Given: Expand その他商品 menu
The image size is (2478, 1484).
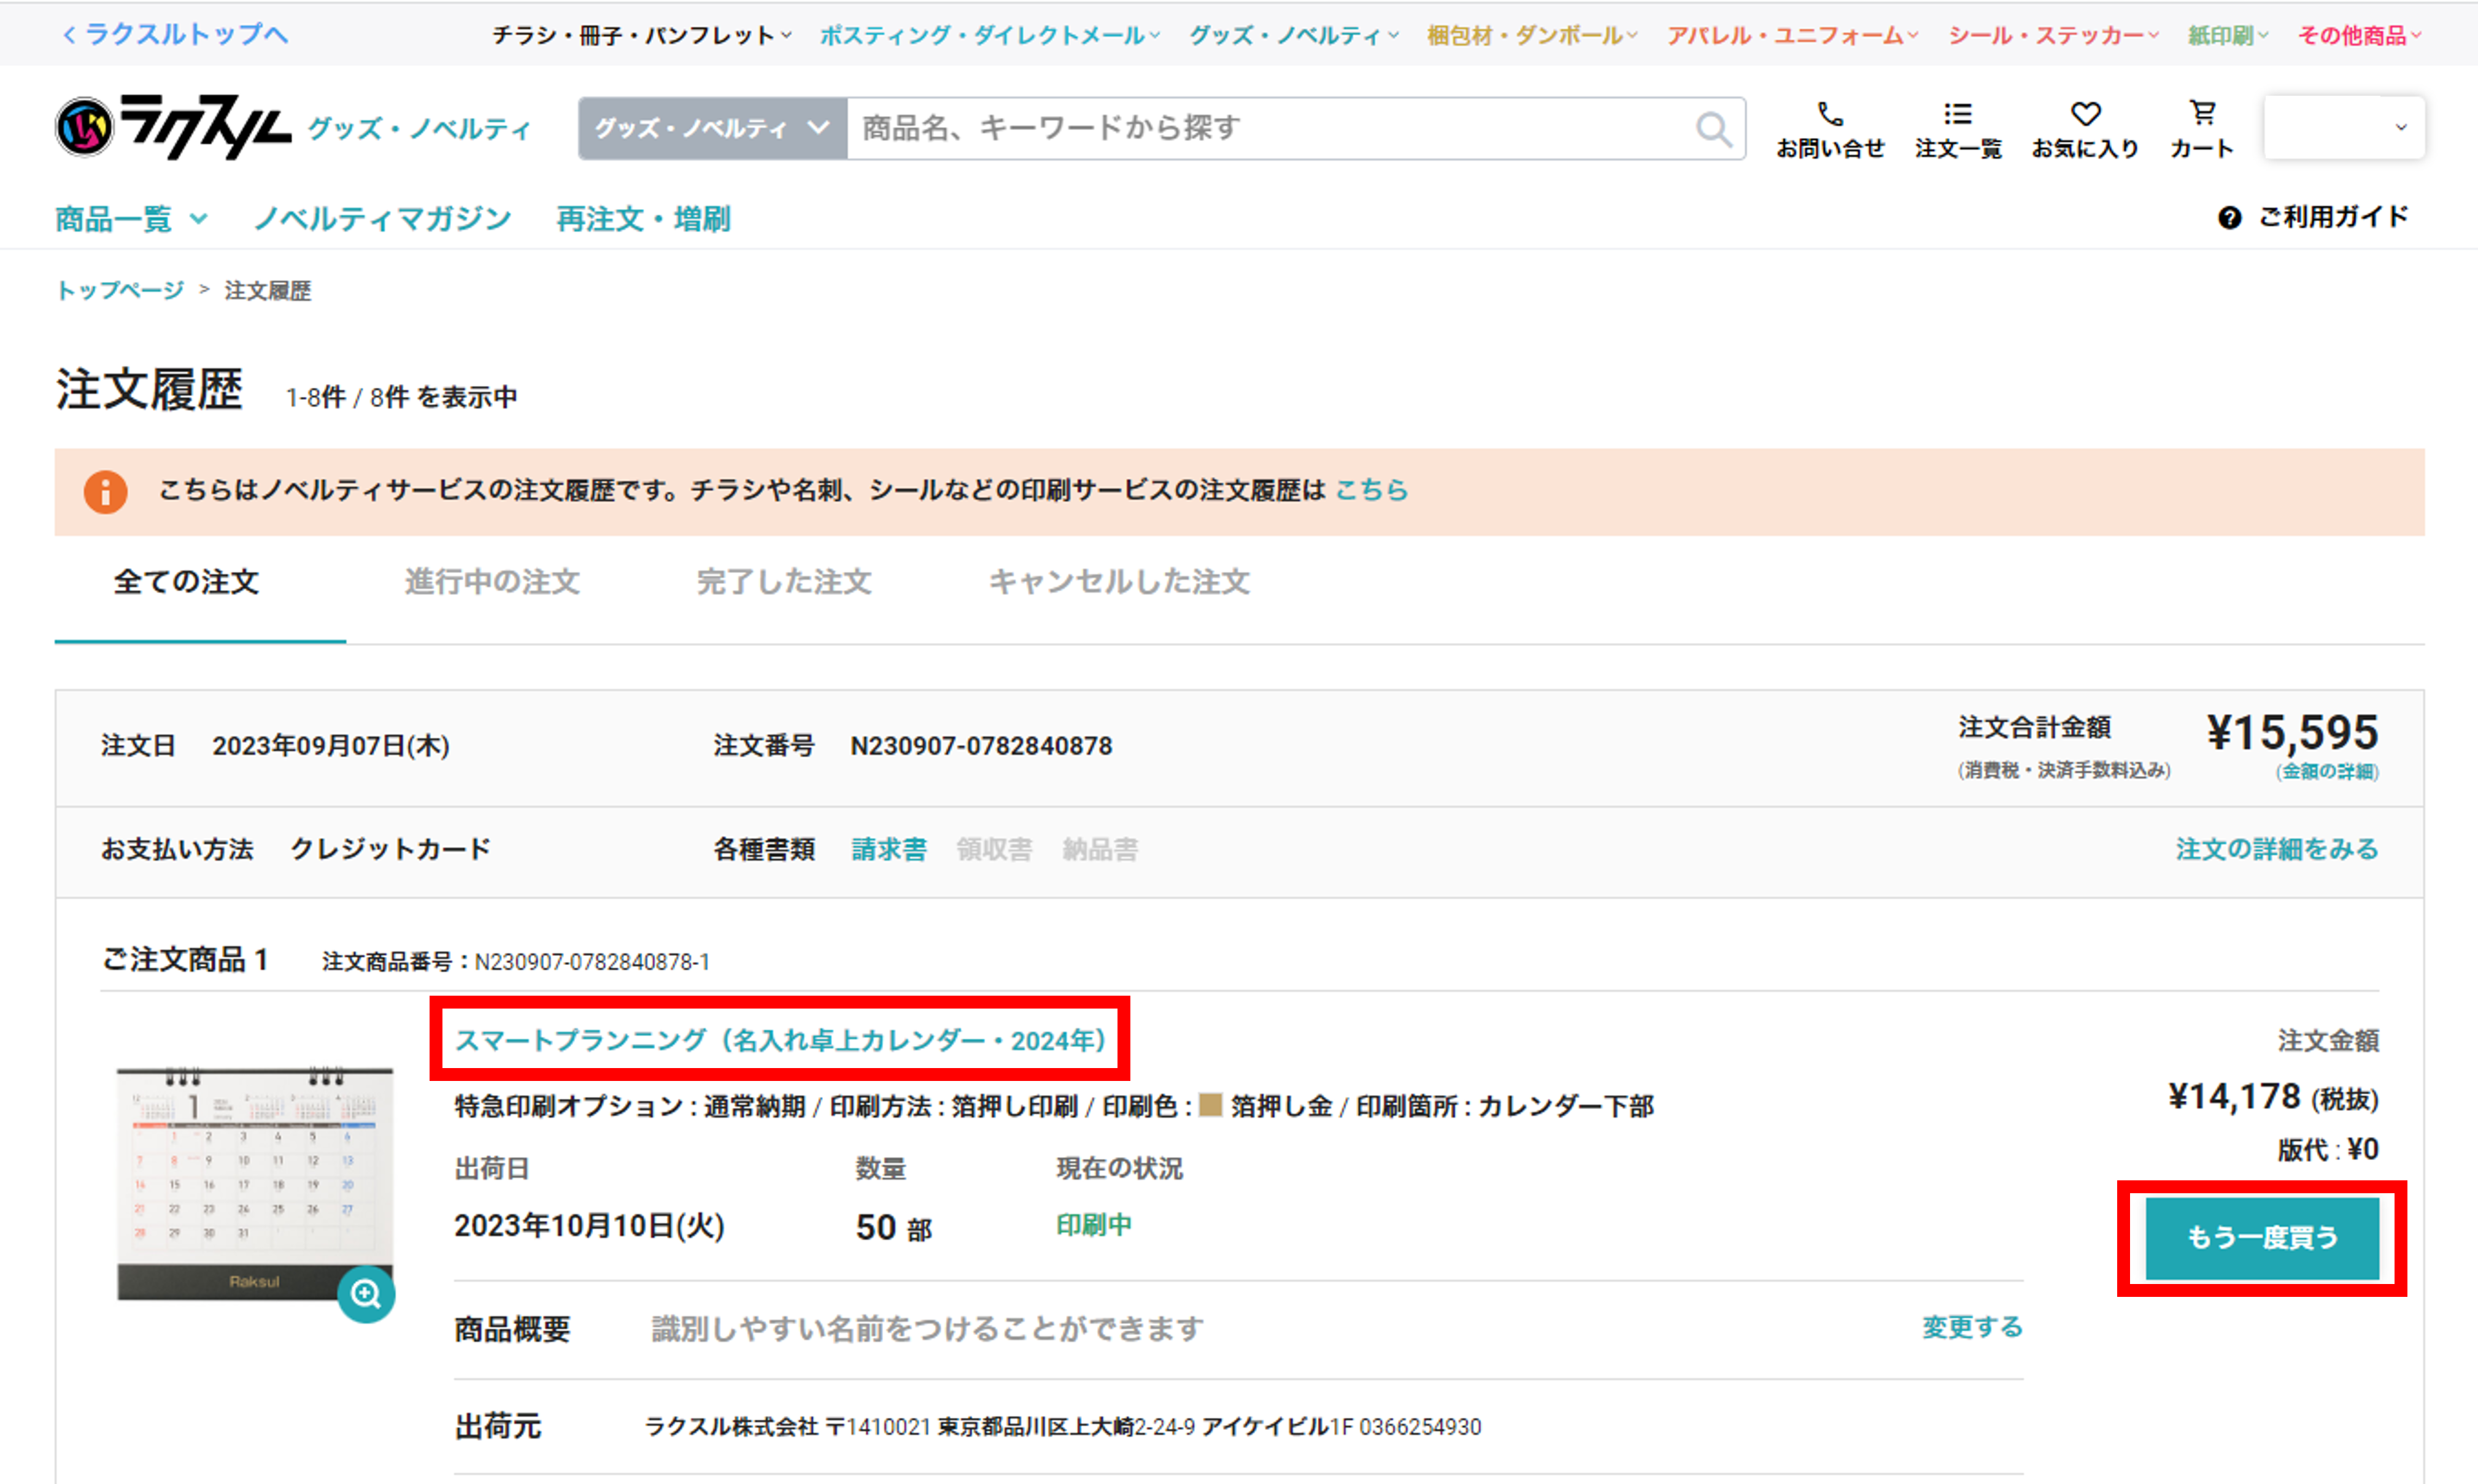Looking at the screenshot, I should [x=2359, y=35].
